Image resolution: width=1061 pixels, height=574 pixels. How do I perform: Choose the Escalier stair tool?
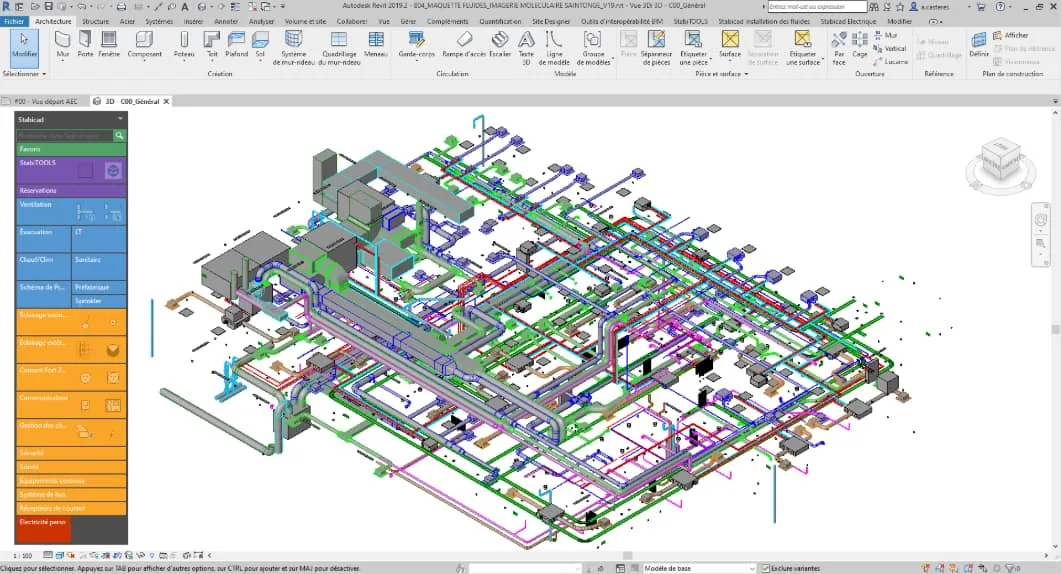[x=500, y=45]
